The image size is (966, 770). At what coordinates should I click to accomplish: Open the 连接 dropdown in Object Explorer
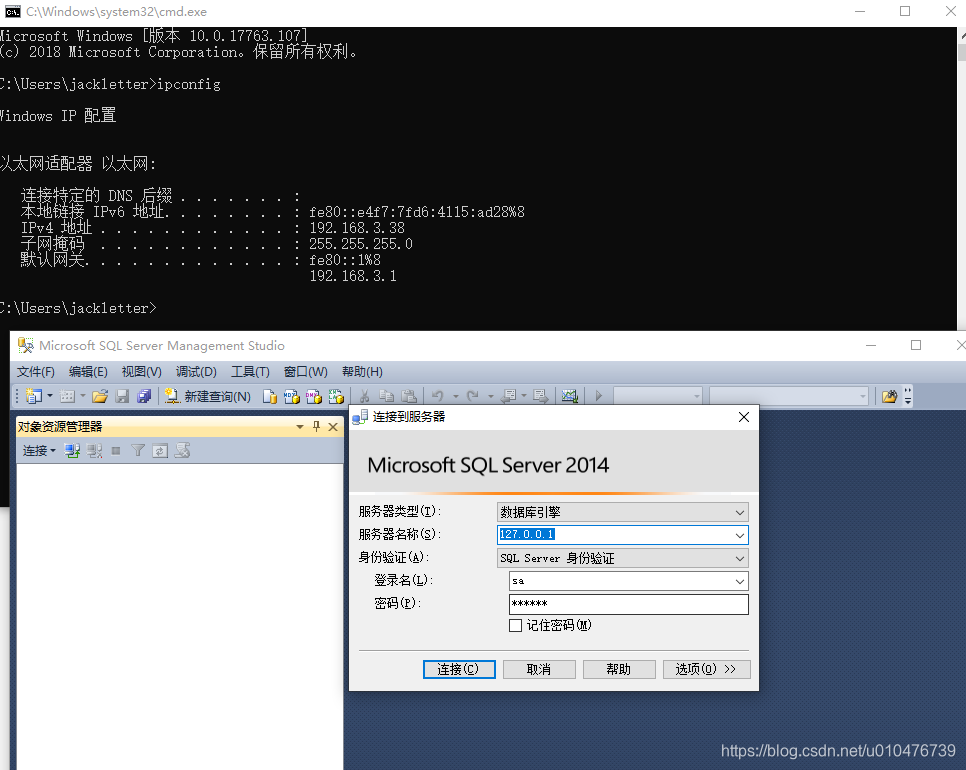39,451
